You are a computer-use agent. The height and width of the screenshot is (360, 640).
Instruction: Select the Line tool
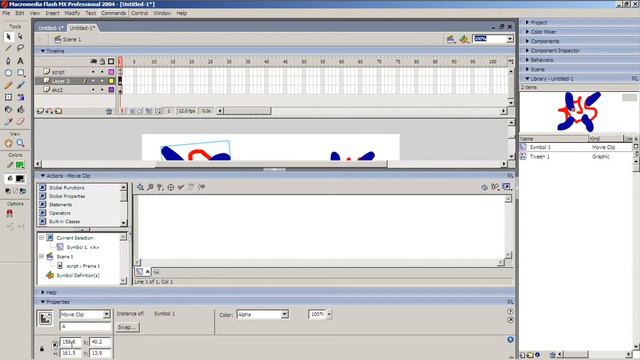point(8,49)
